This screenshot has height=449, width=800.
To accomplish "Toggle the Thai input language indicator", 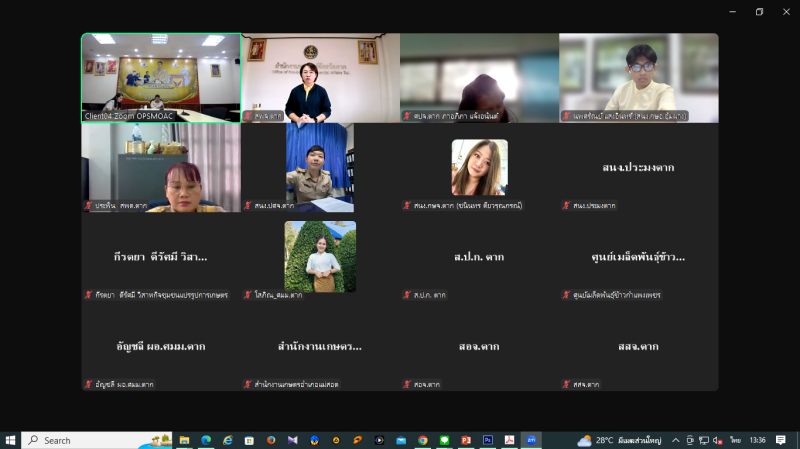I will pos(735,440).
